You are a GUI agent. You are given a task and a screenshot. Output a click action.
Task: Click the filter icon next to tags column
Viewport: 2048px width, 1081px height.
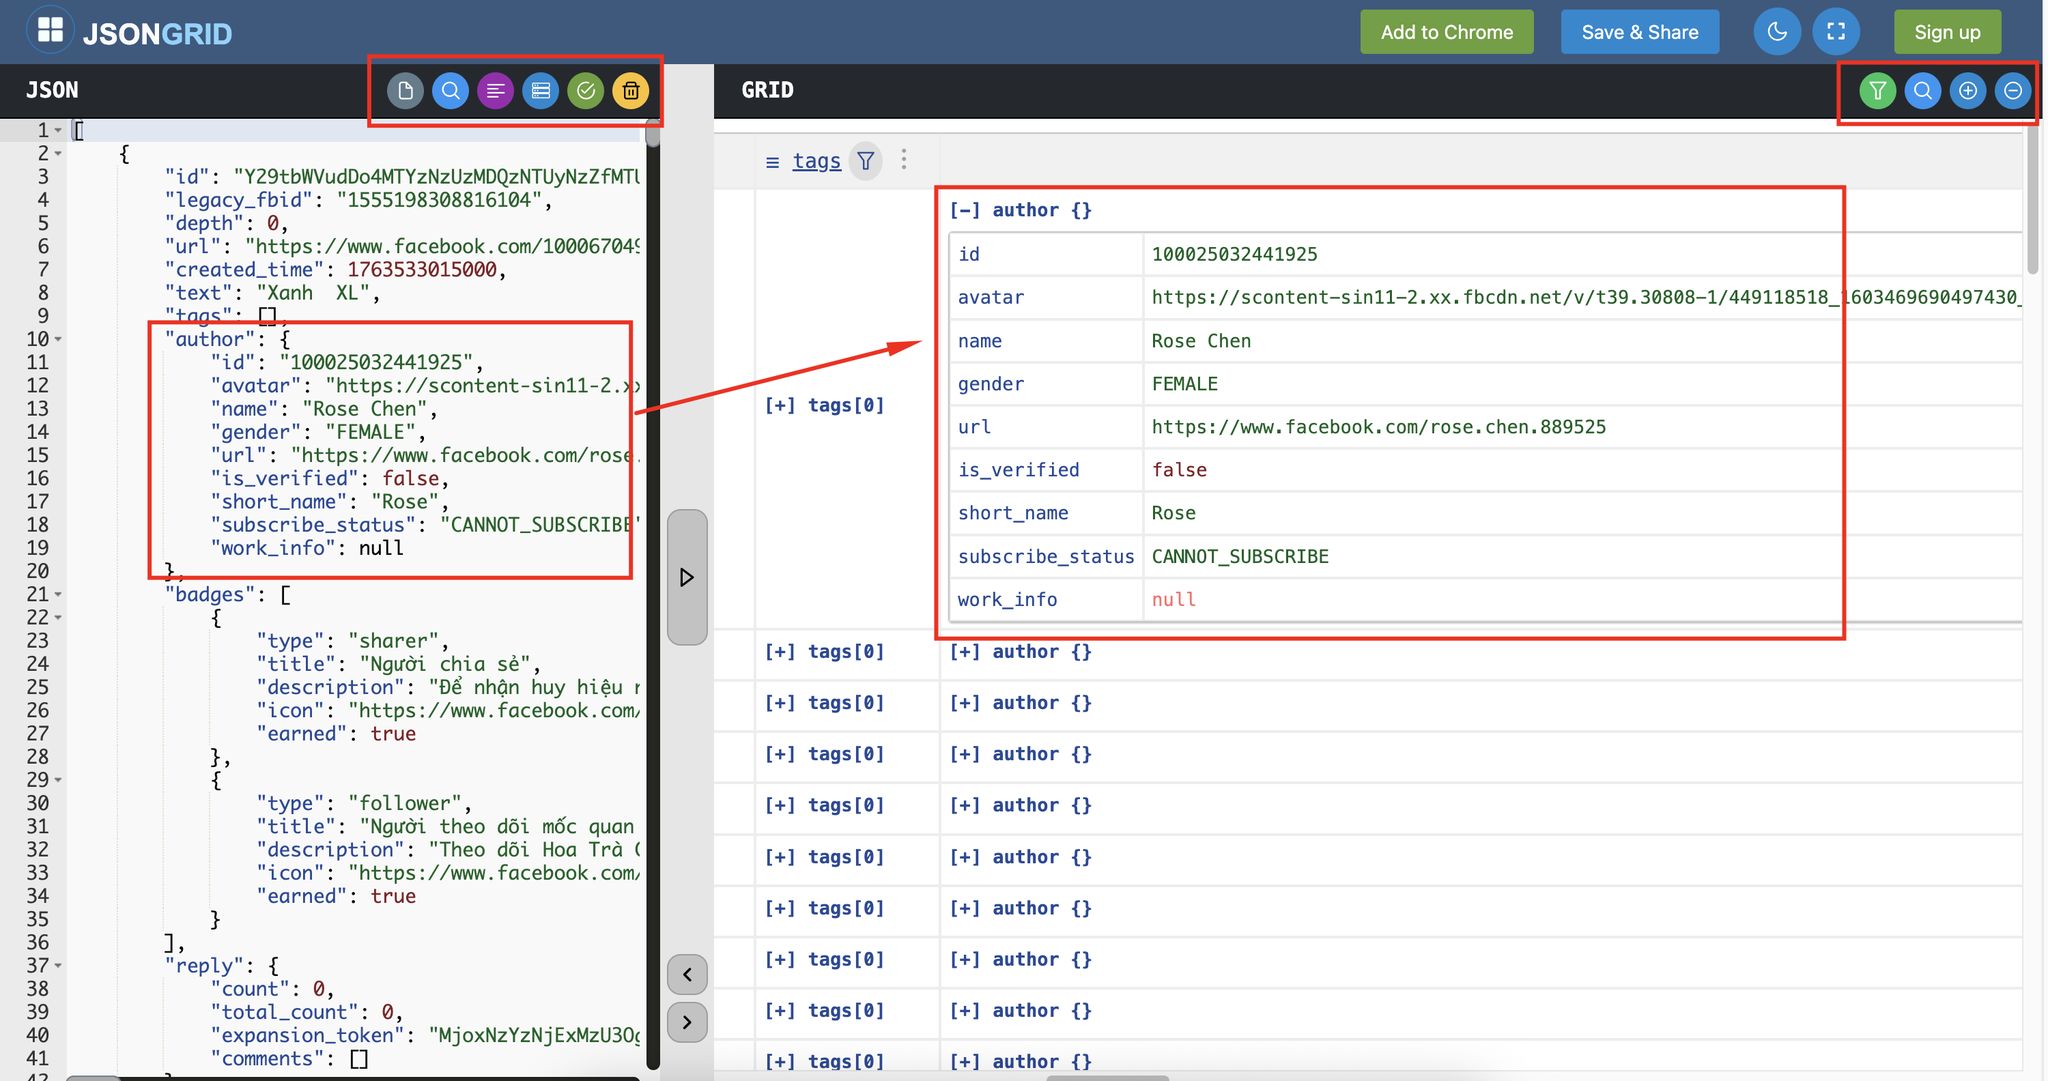(866, 160)
